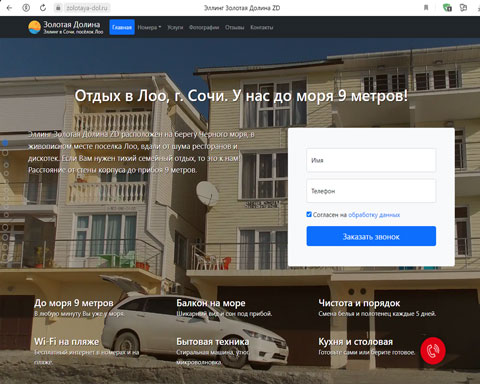Bookmark the page with the bookmark icon

(x=426, y=8)
